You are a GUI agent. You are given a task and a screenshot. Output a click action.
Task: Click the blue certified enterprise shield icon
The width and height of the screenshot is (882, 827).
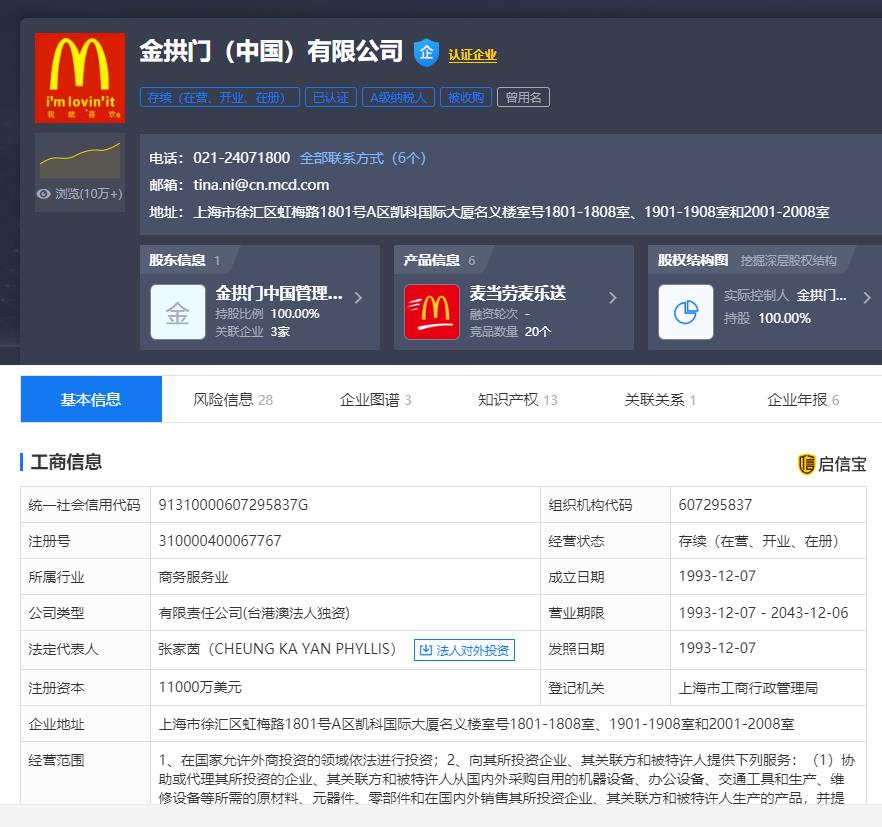tap(427, 53)
